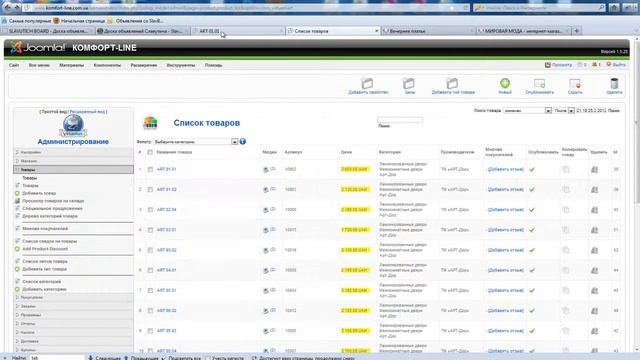Tick the checkbox in product row 4

point(150,230)
